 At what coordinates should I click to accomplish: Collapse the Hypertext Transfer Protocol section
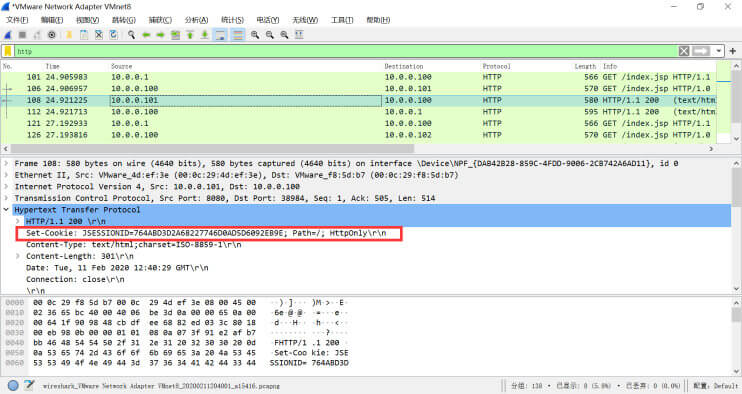click(x=6, y=210)
